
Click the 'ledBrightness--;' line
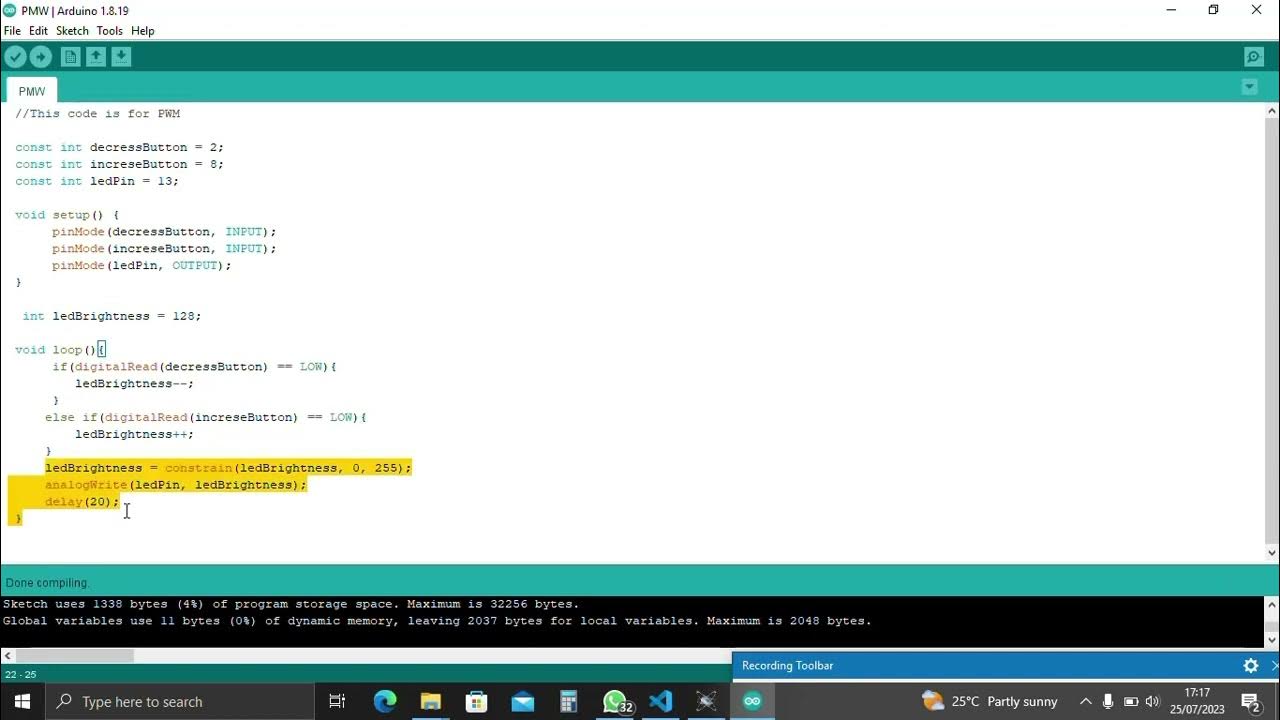(x=134, y=383)
